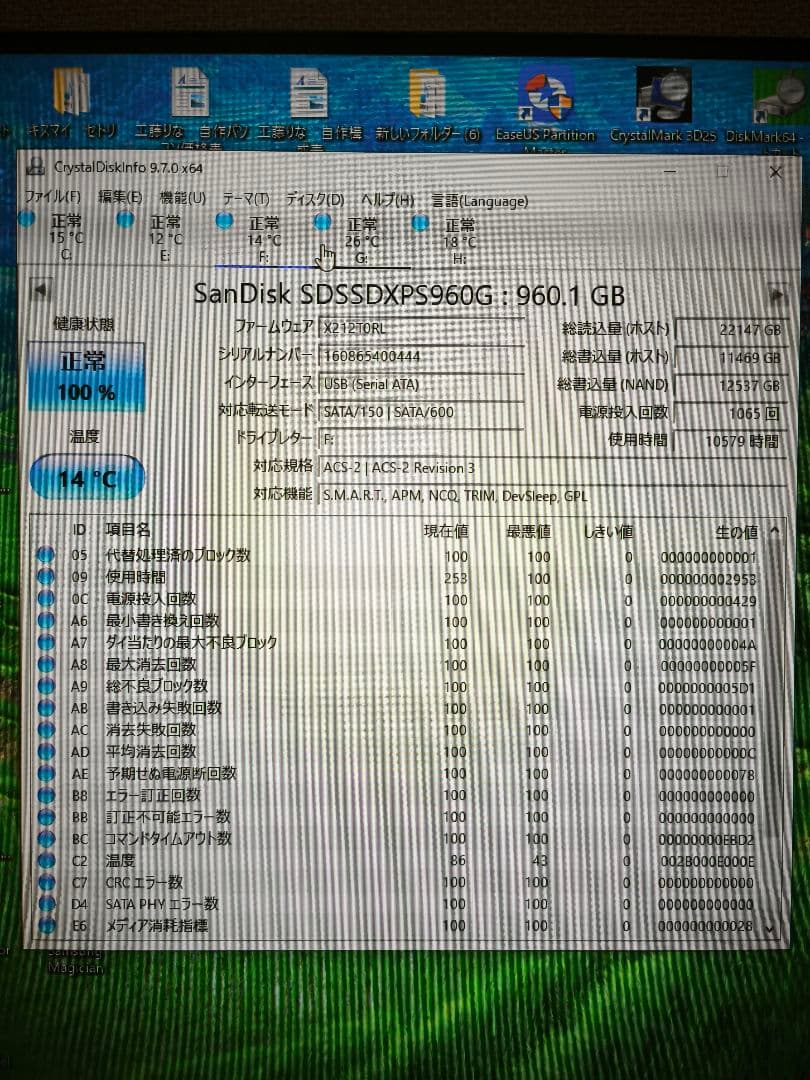Click the 正常 100% health status panel
The height and width of the screenshot is (1080, 810).
[88, 375]
